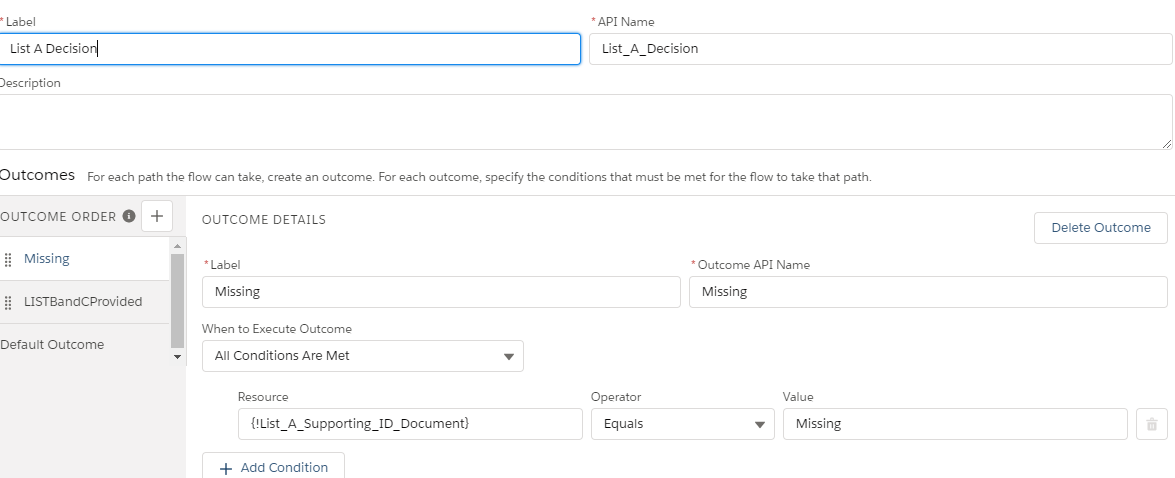Image resolution: width=1175 pixels, height=478 pixels.
Task: Click the outcome list scroll down arrow
Action: coord(178,356)
